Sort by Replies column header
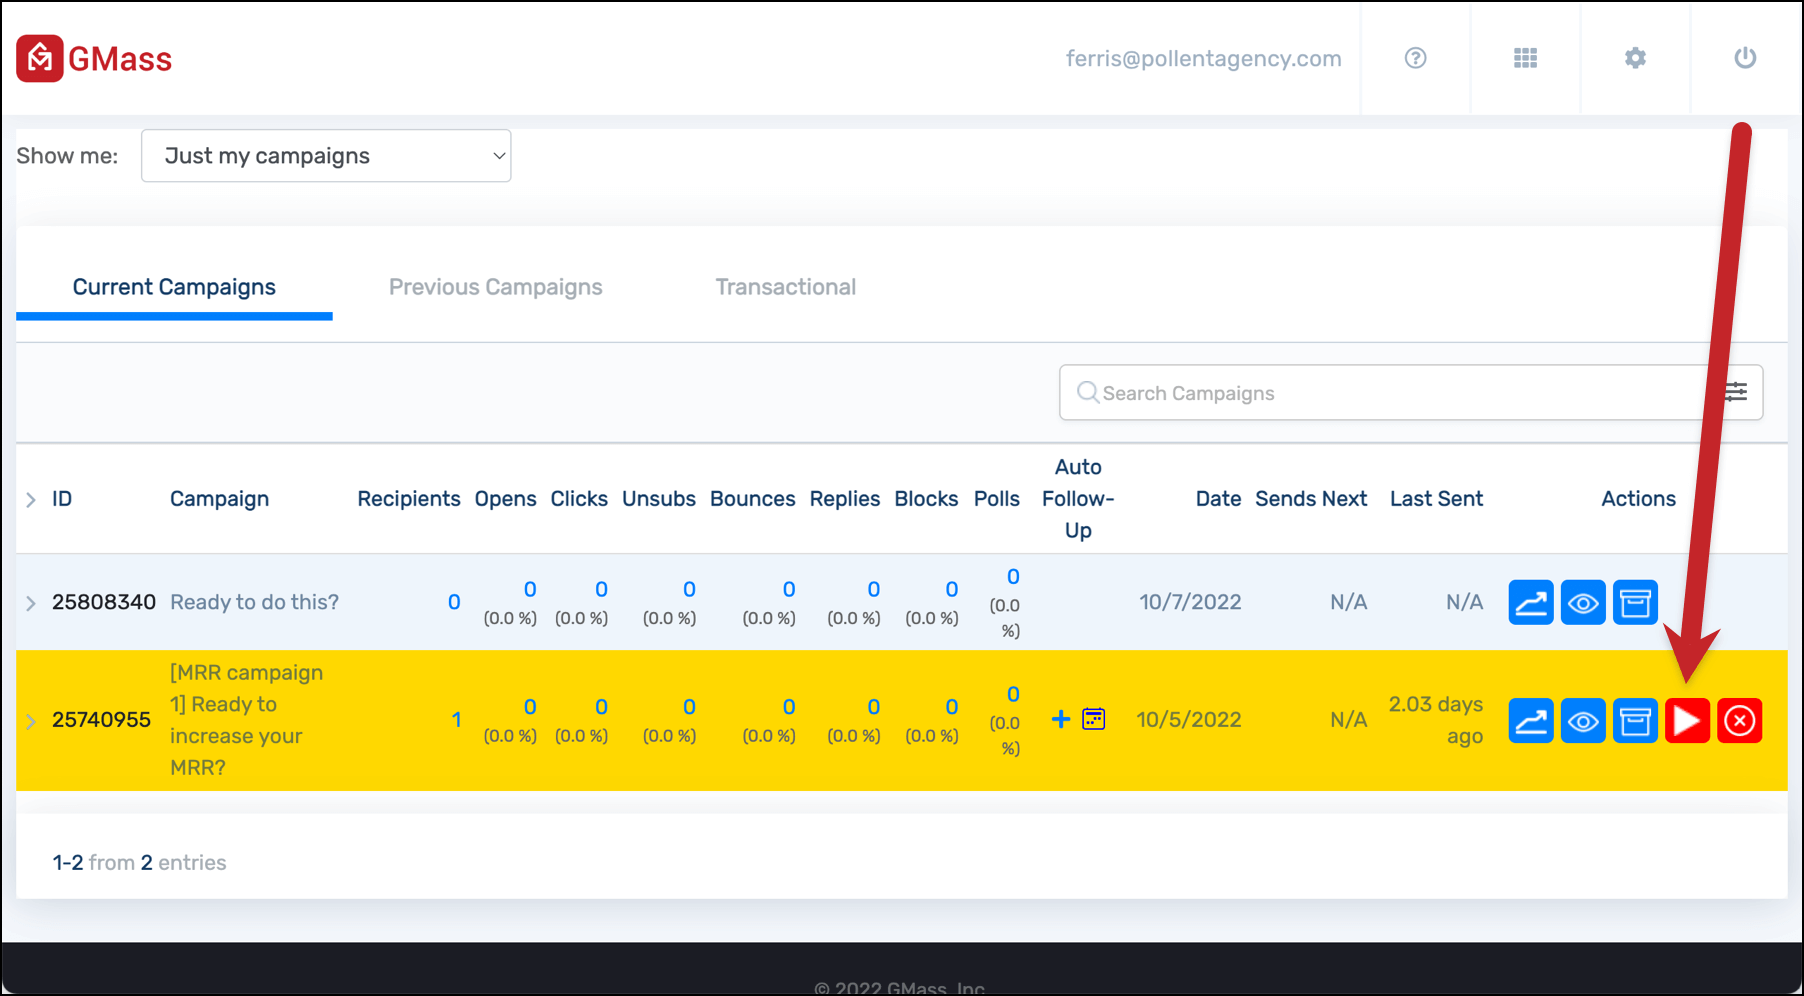This screenshot has height=996, width=1804. (845, 499)
